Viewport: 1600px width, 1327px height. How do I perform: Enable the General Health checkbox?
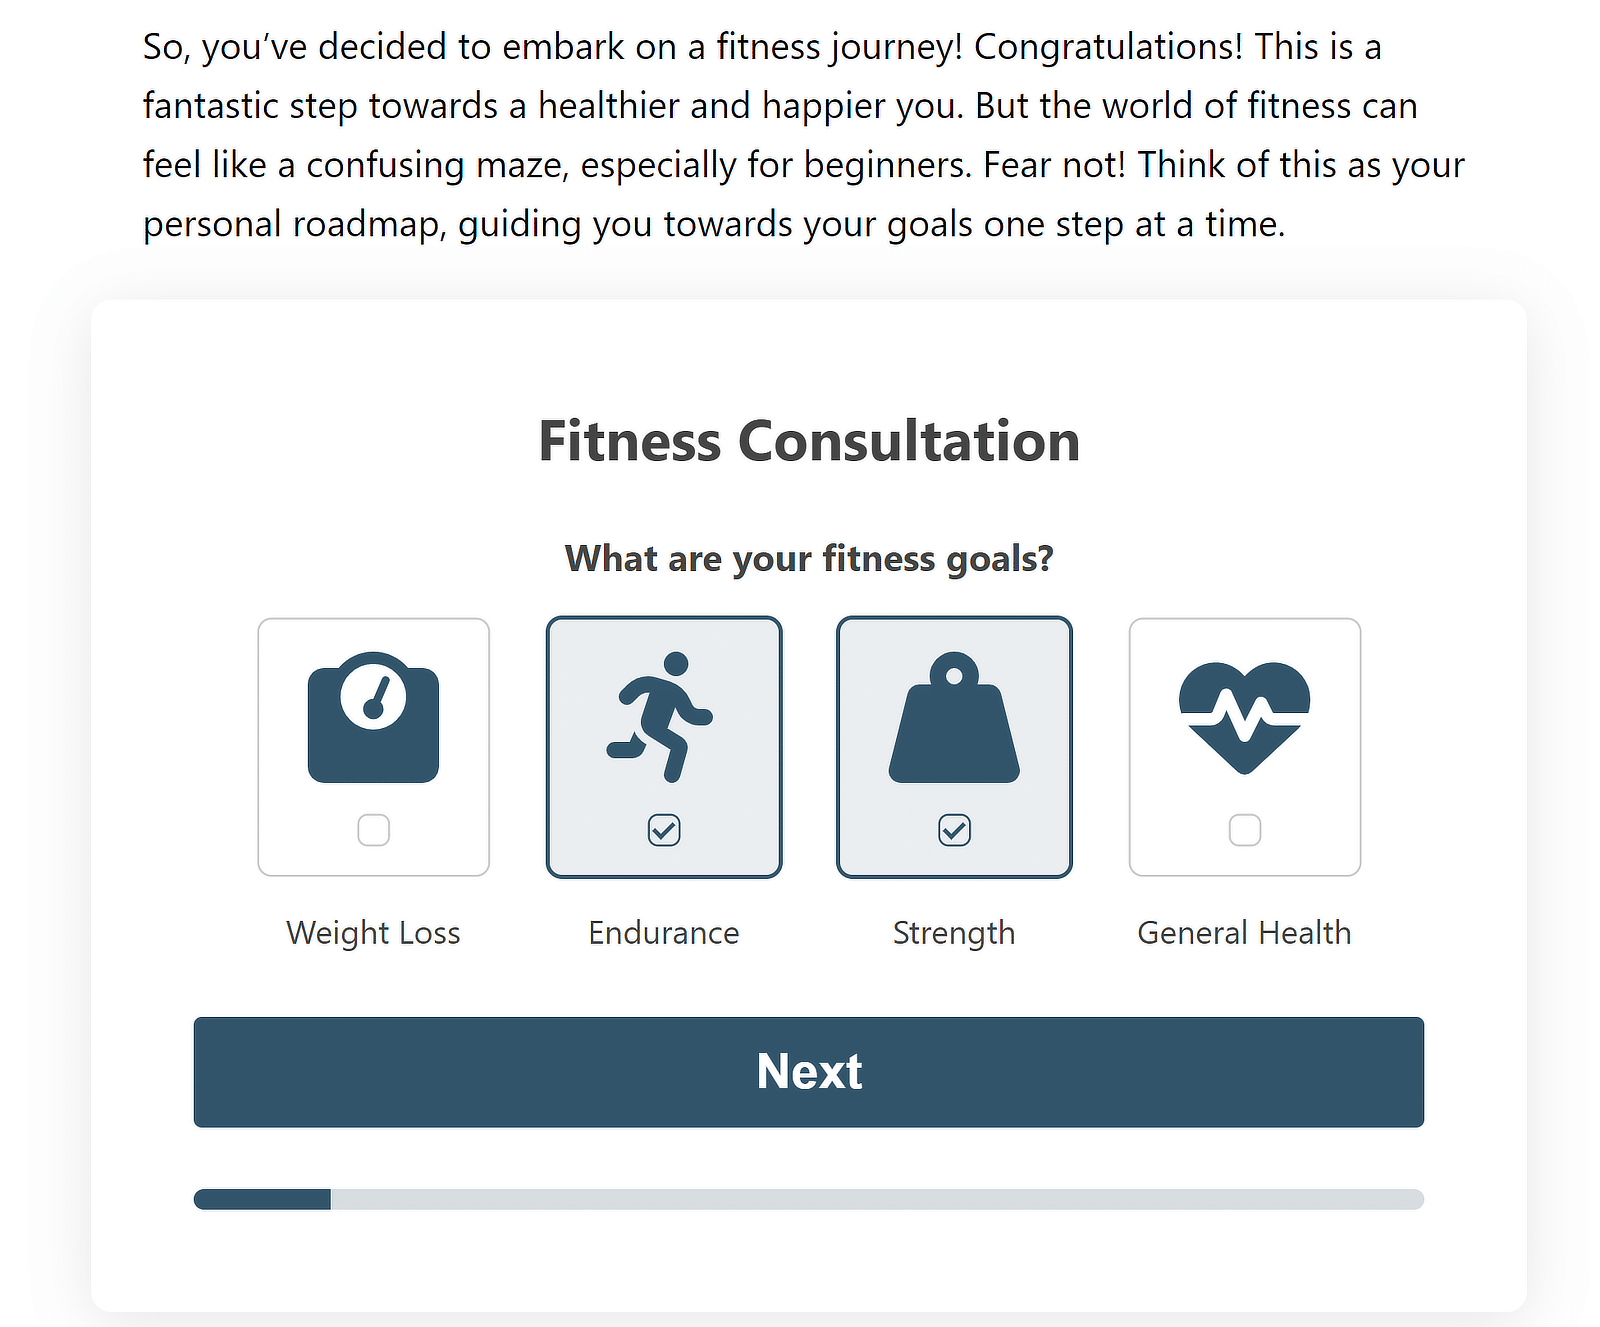pos(1245,830)
